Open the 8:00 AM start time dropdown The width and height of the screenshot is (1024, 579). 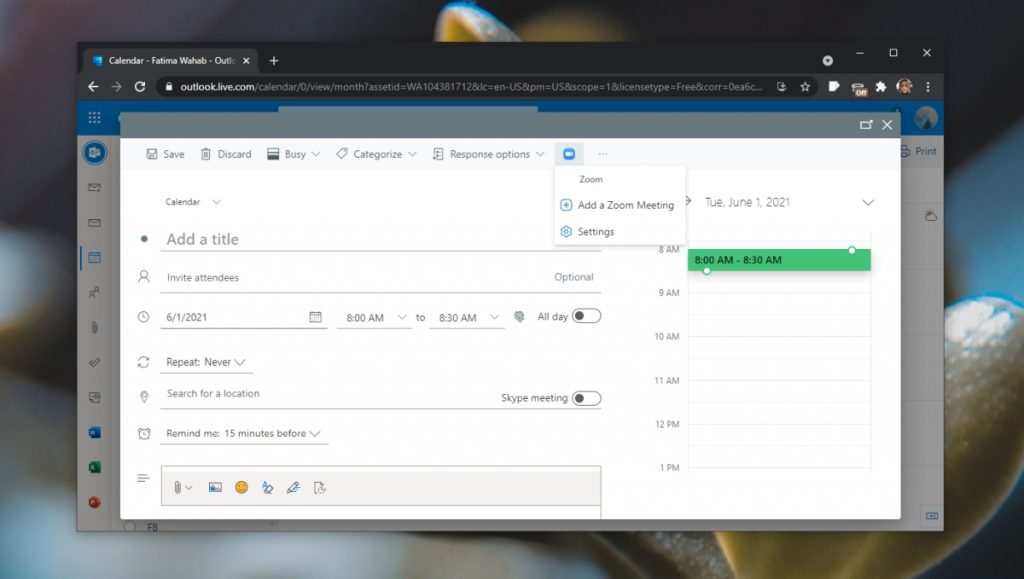click(x=374, y=318)
